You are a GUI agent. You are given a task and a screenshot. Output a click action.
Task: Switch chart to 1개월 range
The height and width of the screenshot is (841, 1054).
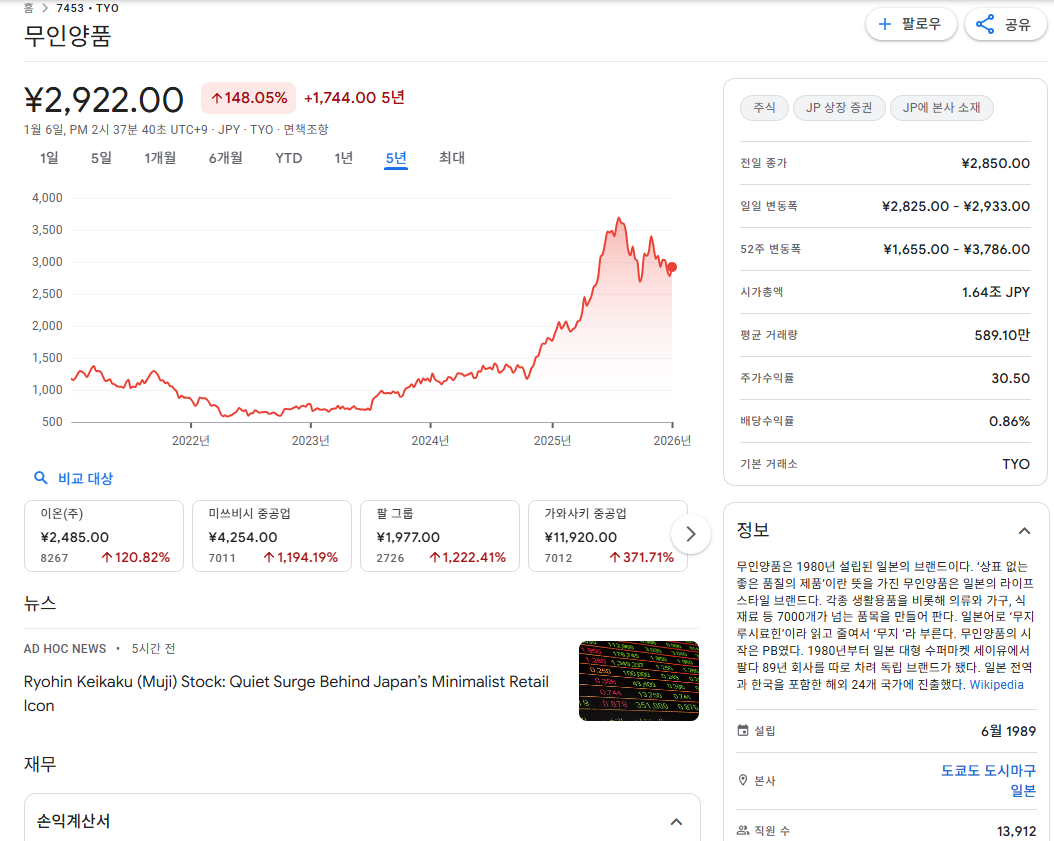click(x=160, y=158)
